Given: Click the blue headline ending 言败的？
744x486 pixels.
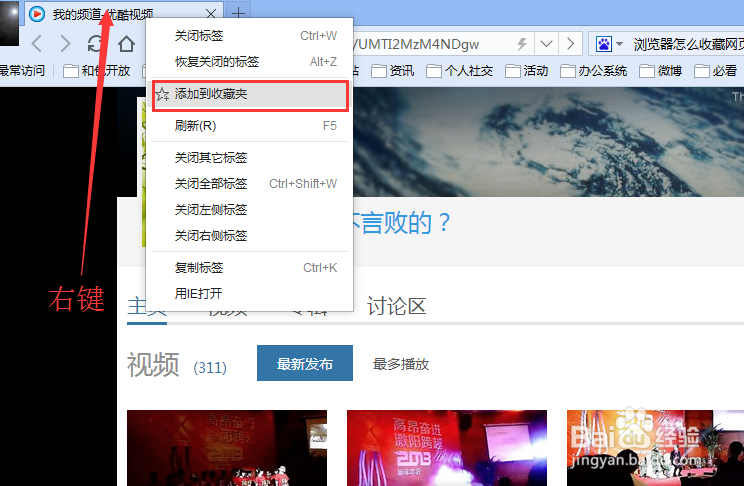Looking at the screenshot, I should pos(401,222).
